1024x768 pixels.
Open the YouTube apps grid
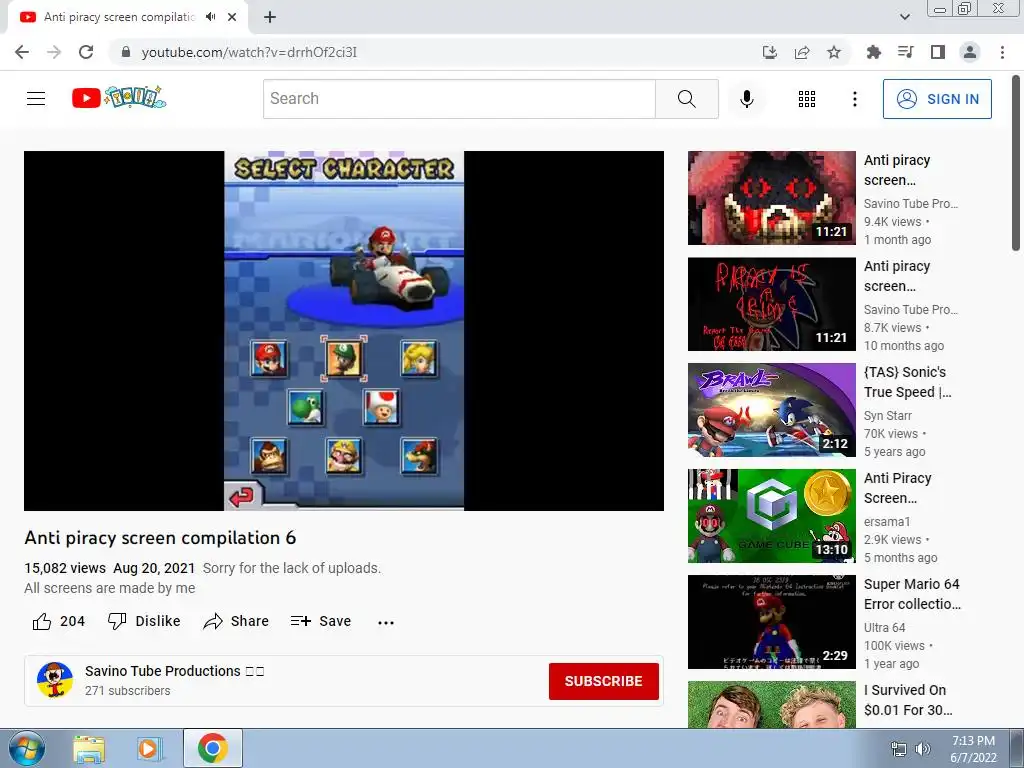point(807,99)
